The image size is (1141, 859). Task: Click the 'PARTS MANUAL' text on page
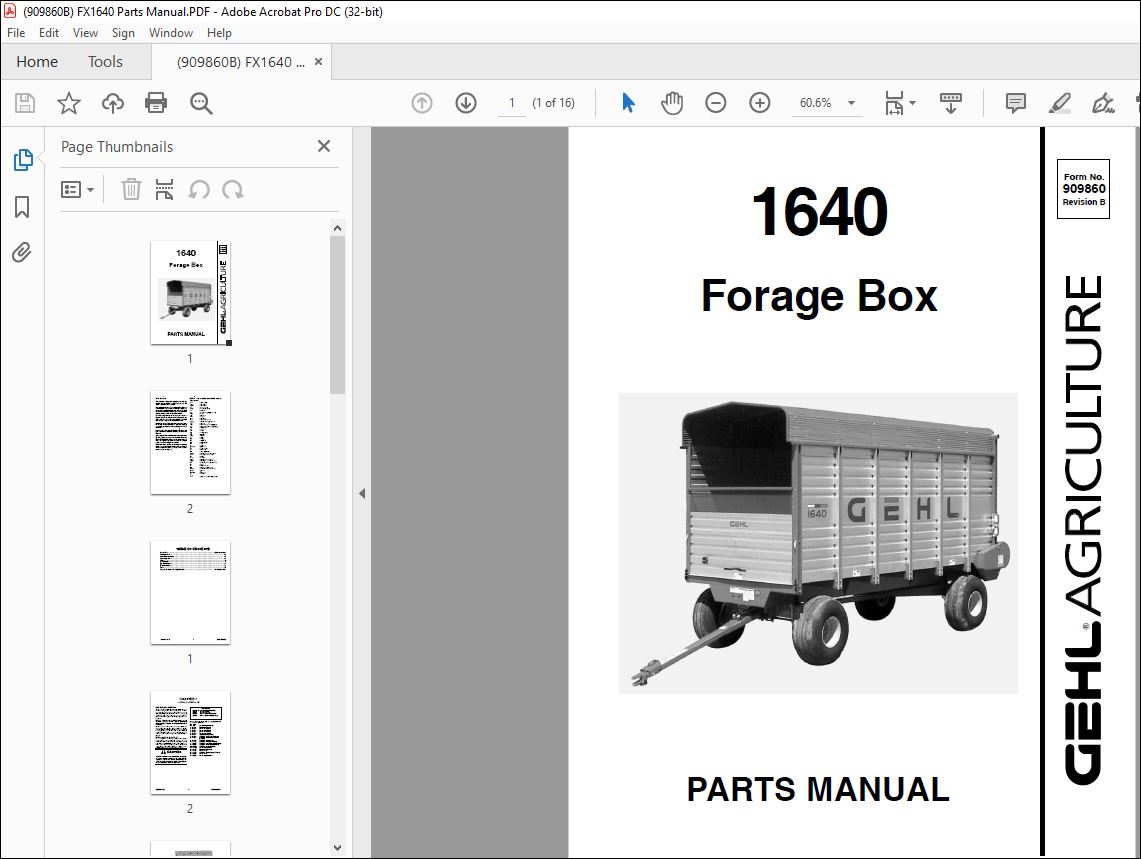click(818, 789)
